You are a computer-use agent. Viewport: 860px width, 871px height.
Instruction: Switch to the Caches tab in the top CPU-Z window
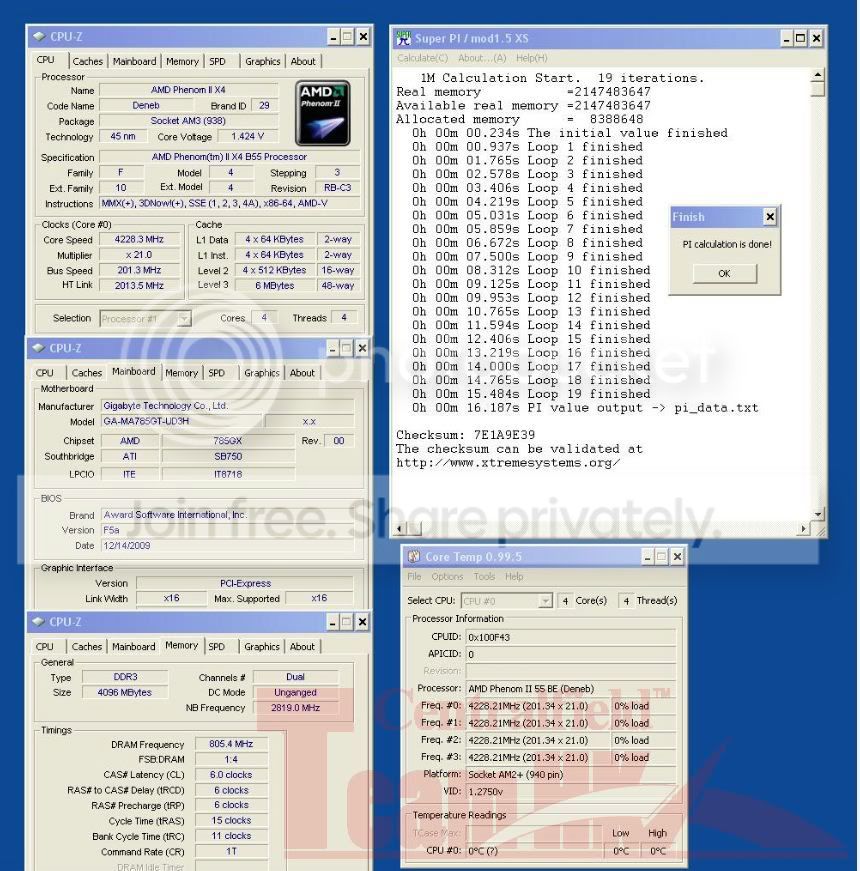[87, 61]
